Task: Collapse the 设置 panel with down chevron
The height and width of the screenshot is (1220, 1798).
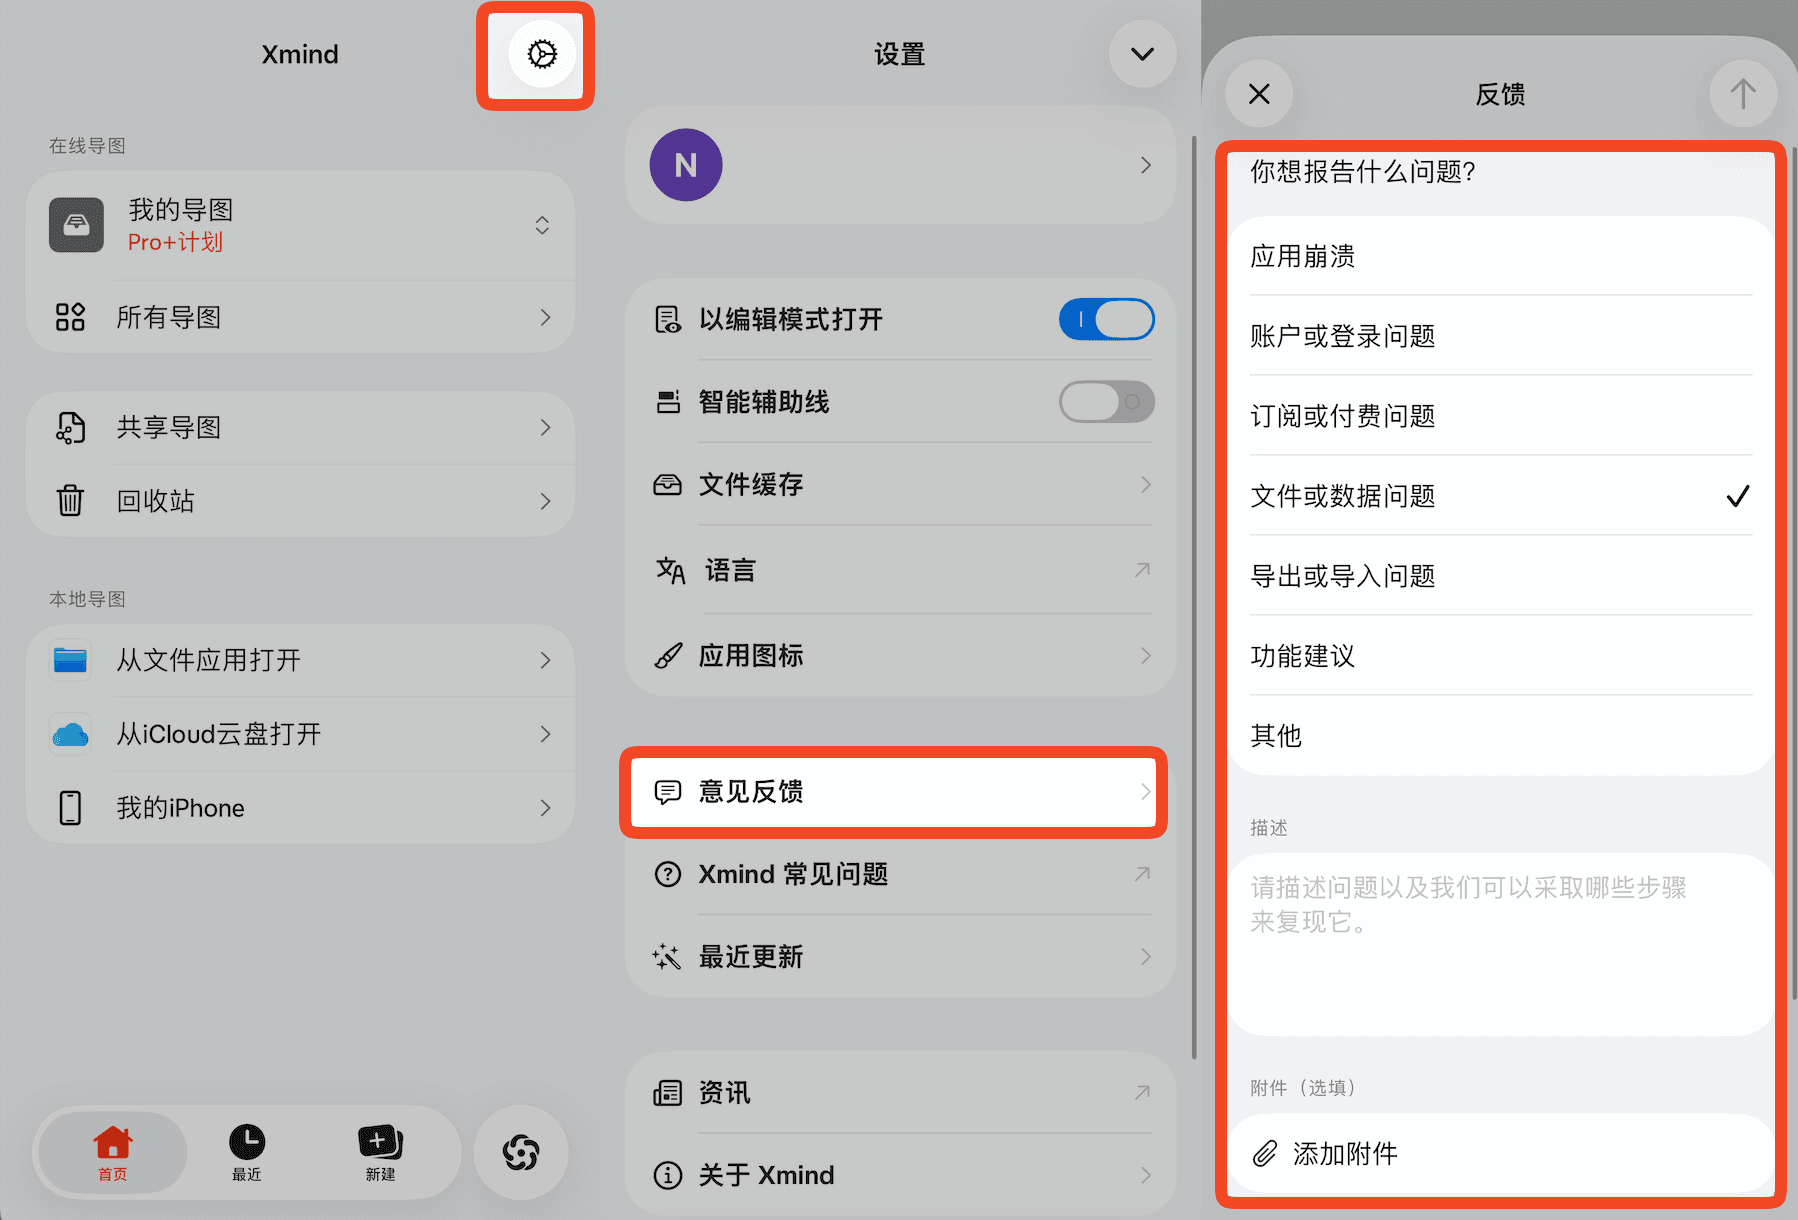Action: pos(1142,54)
